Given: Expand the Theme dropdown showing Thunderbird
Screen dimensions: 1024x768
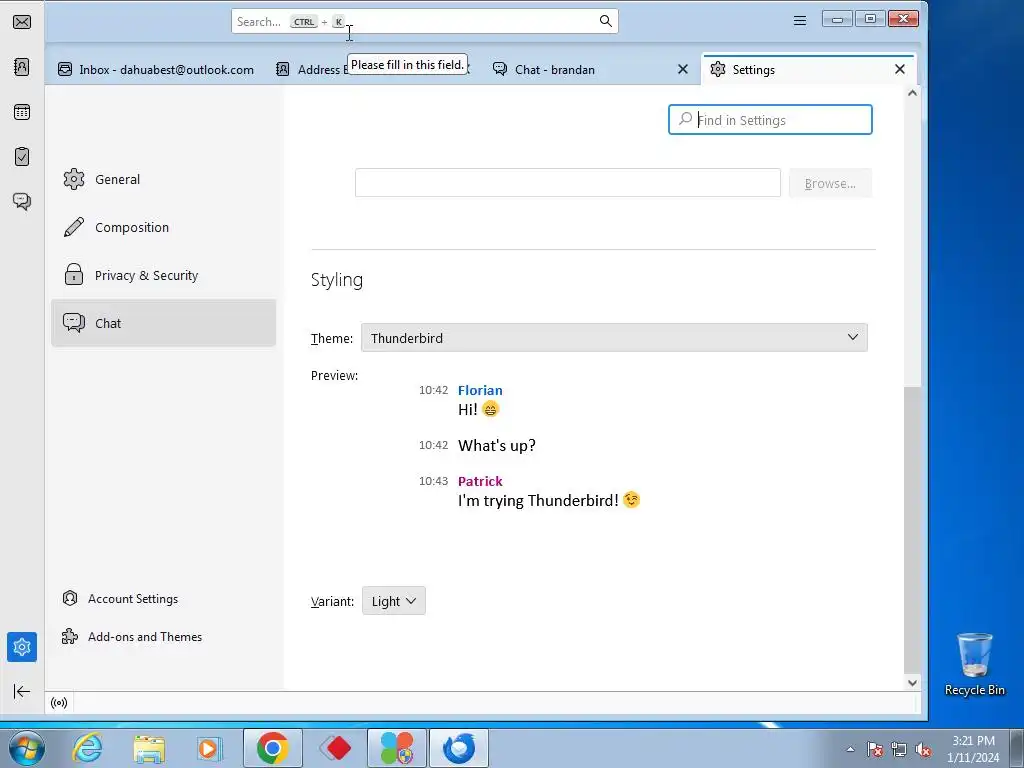Looking at the screenshot, I should [614, 338].
